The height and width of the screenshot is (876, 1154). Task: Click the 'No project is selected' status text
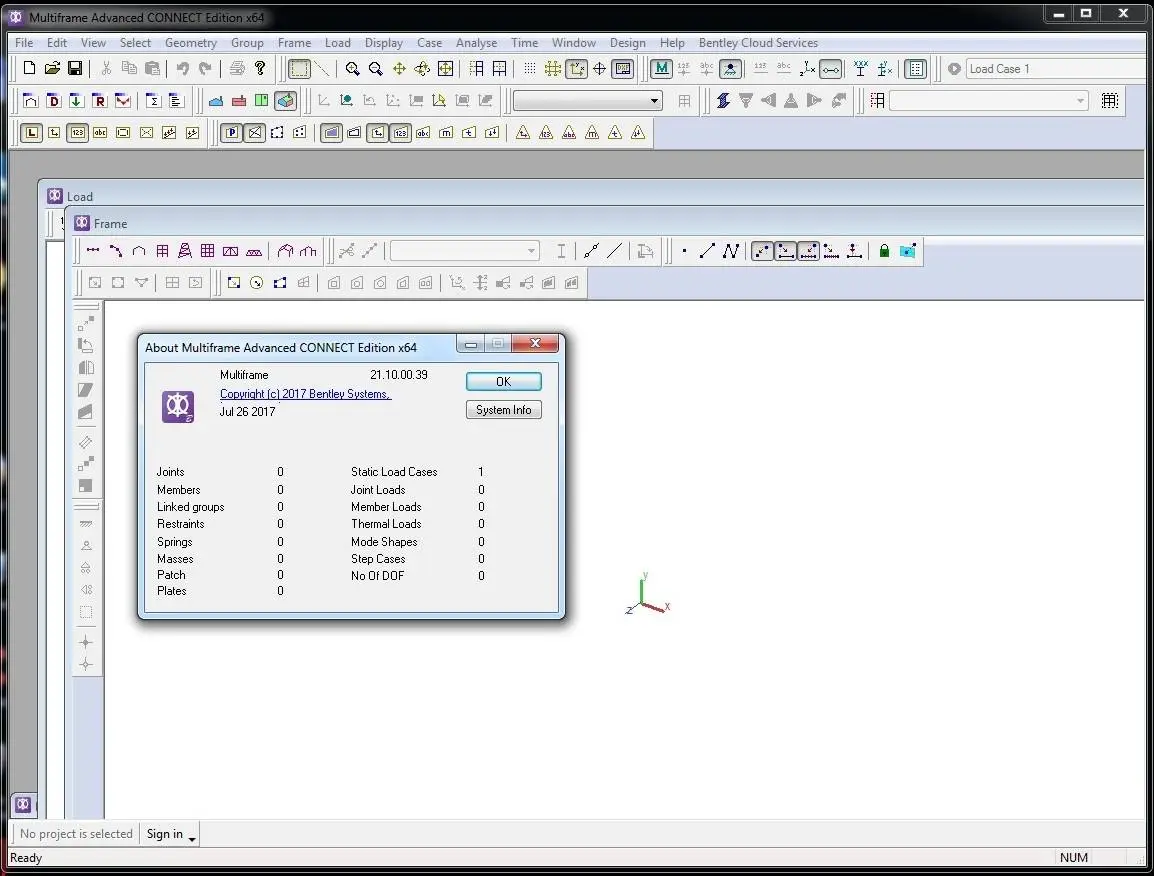76,833
